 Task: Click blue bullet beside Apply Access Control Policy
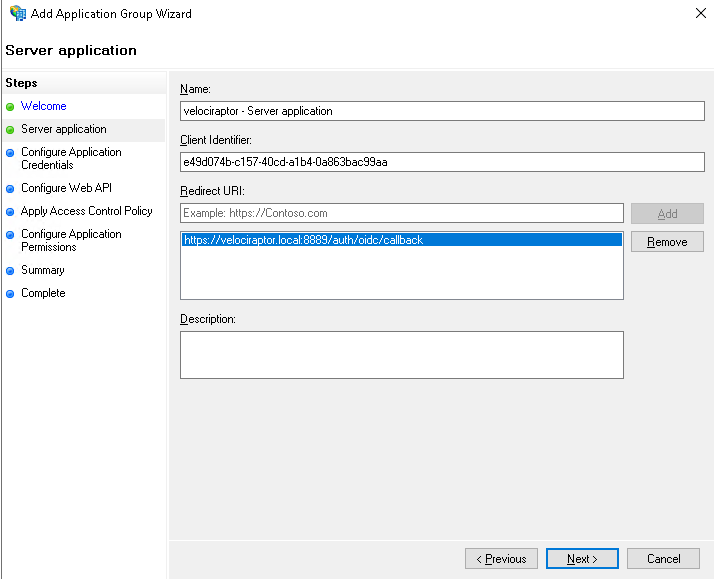pyautogui.click(x=10, y=212)
